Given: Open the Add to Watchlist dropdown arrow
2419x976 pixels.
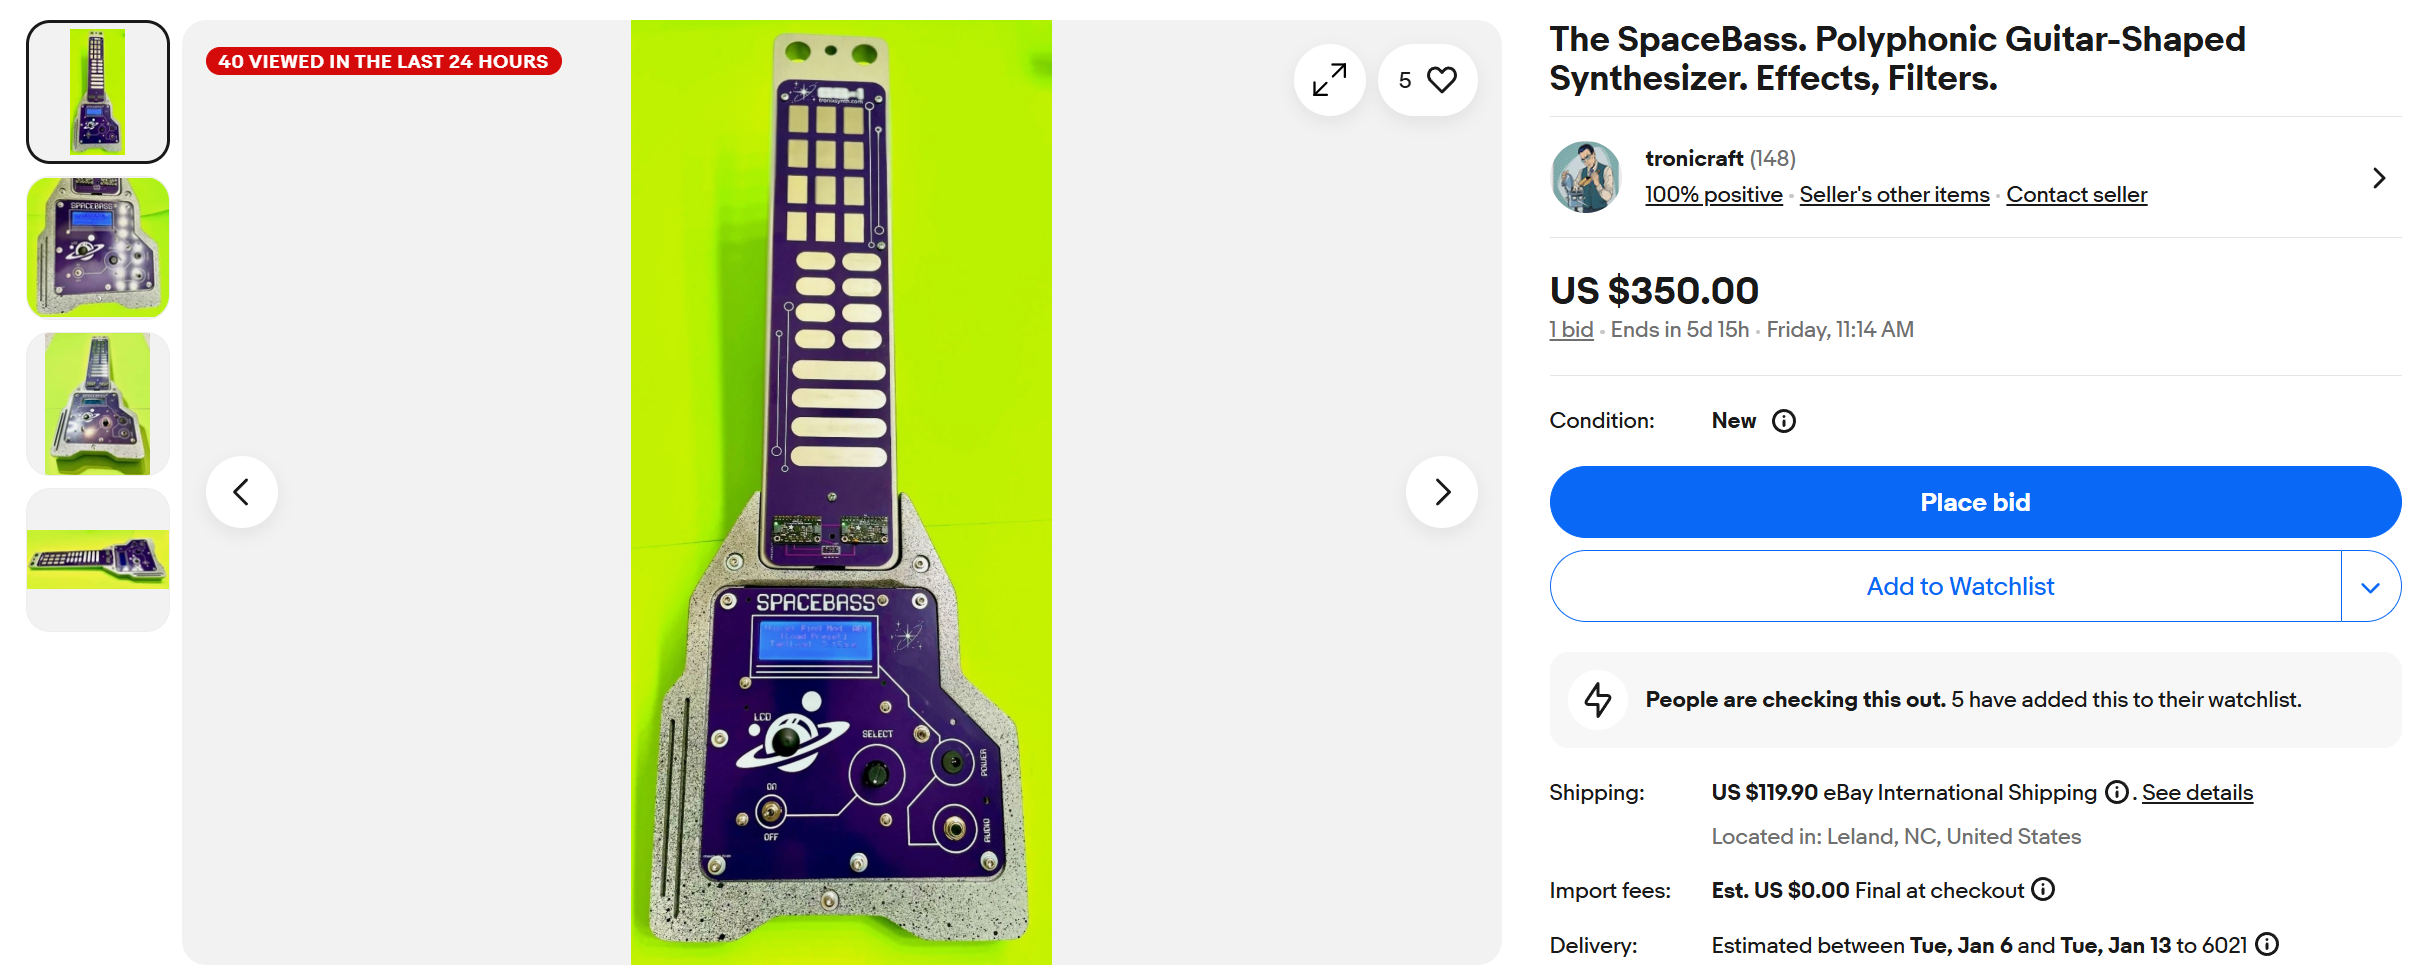Looking at the screenshot, I should click(2370, 587).
